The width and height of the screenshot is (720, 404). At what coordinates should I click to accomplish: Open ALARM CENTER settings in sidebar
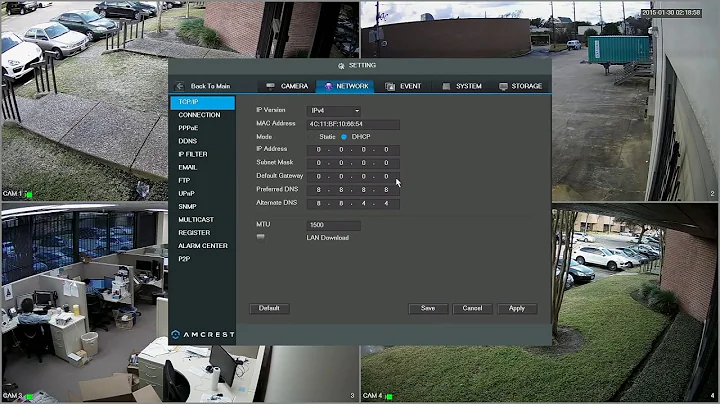click(x=203, y=246)
